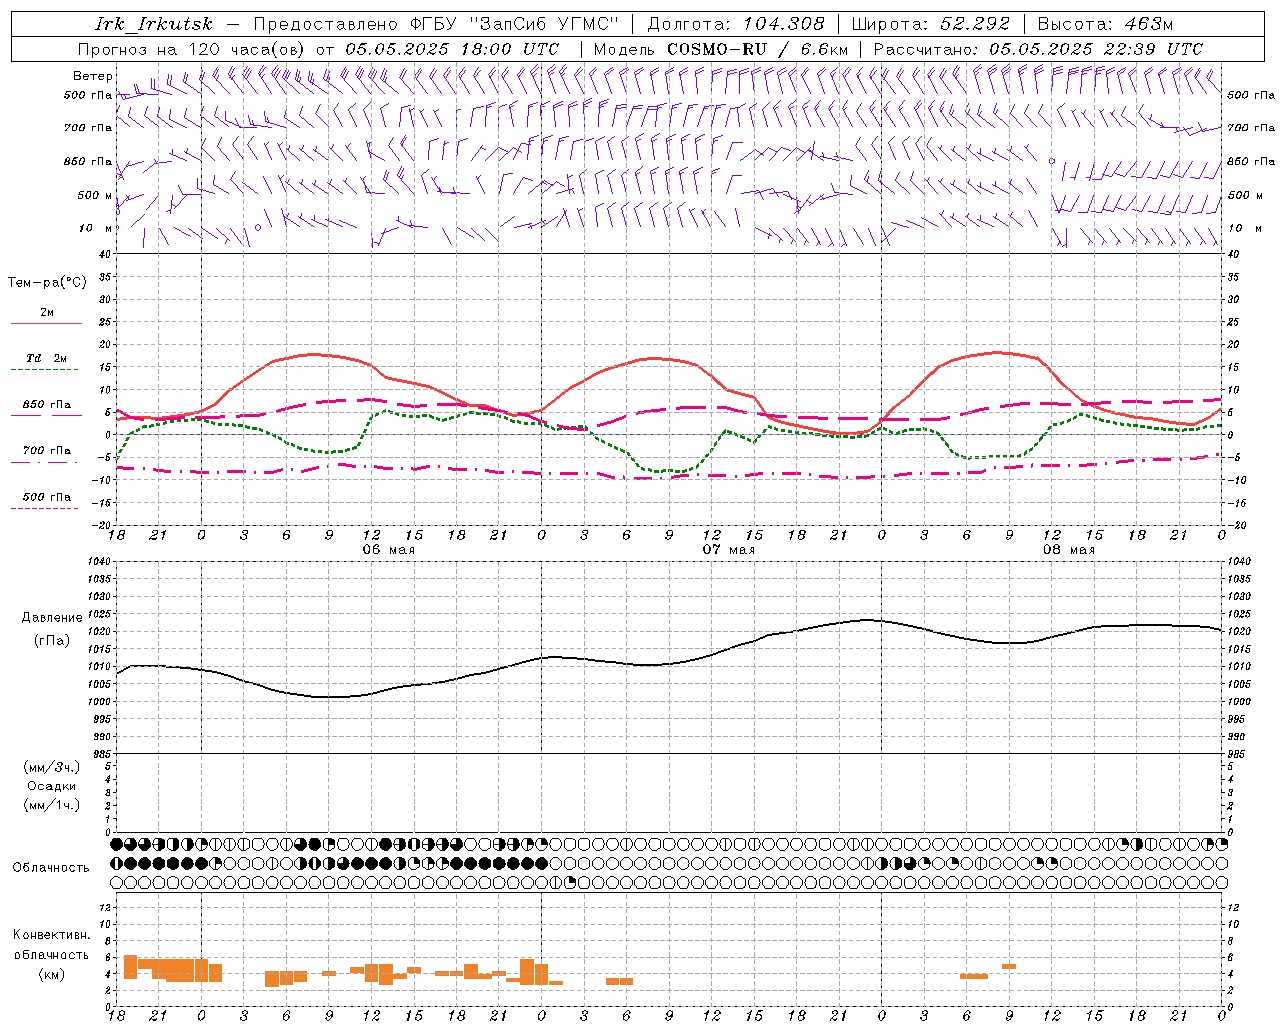Click the Долгота: 104.308 value
The image size is (1280, 1024).
pos(737,24)
